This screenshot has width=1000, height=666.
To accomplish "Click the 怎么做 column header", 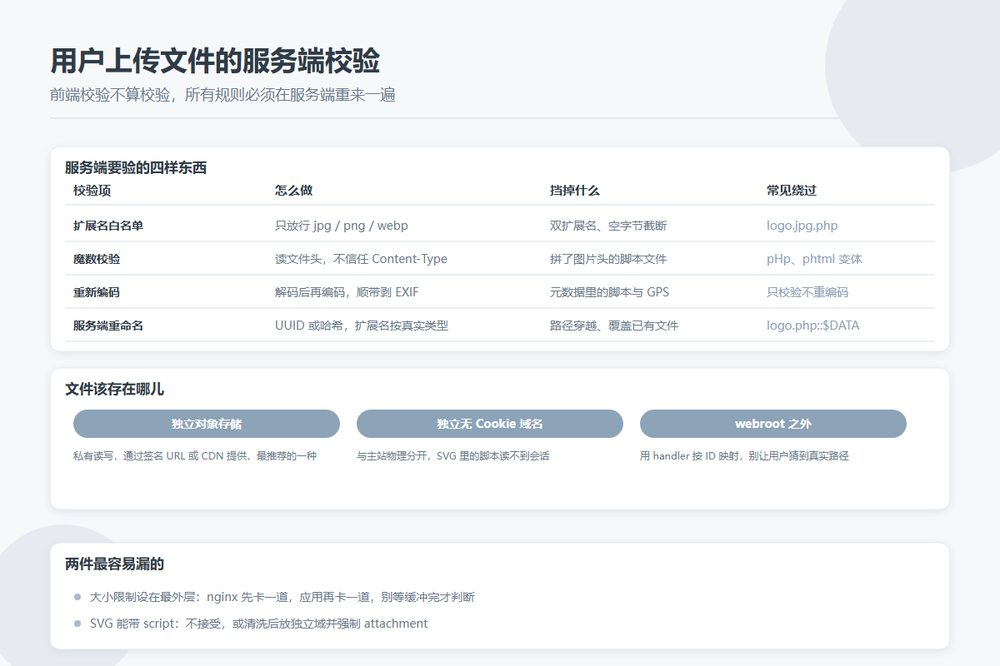I will pos(293,190).
